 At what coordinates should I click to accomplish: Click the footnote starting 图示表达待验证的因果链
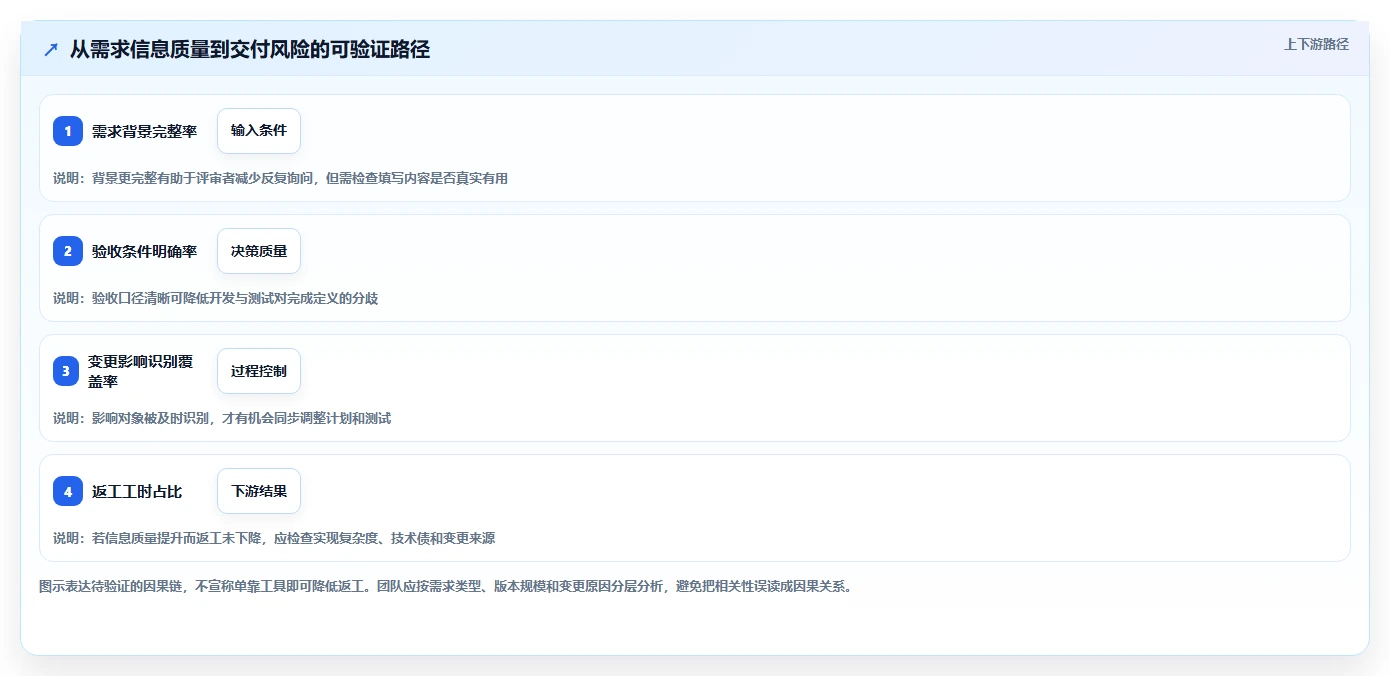[447, 586]
